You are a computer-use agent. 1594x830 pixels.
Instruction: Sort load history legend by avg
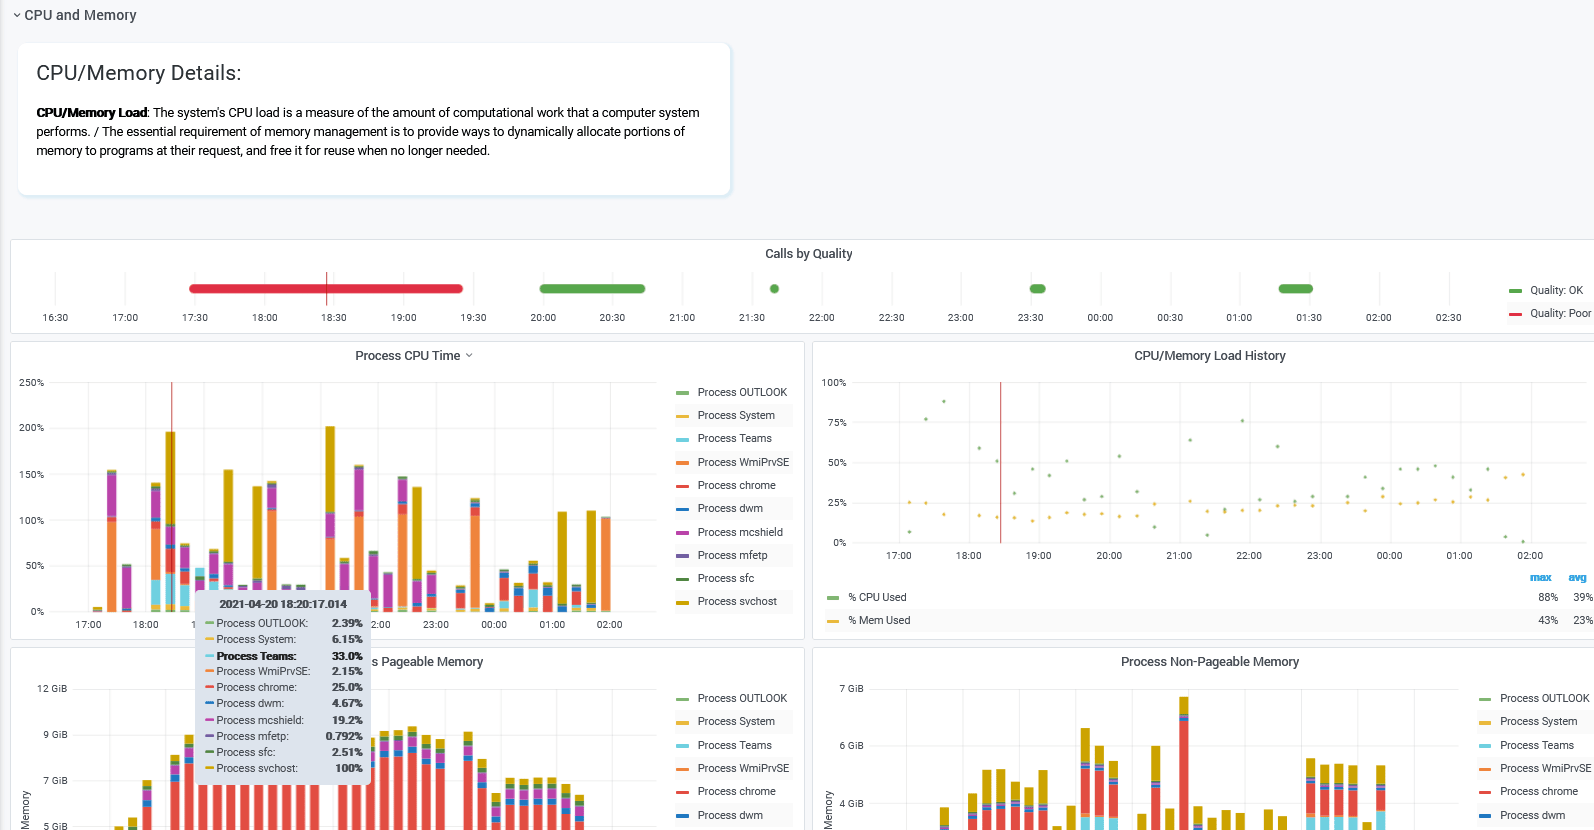(x=1577, y=578)
